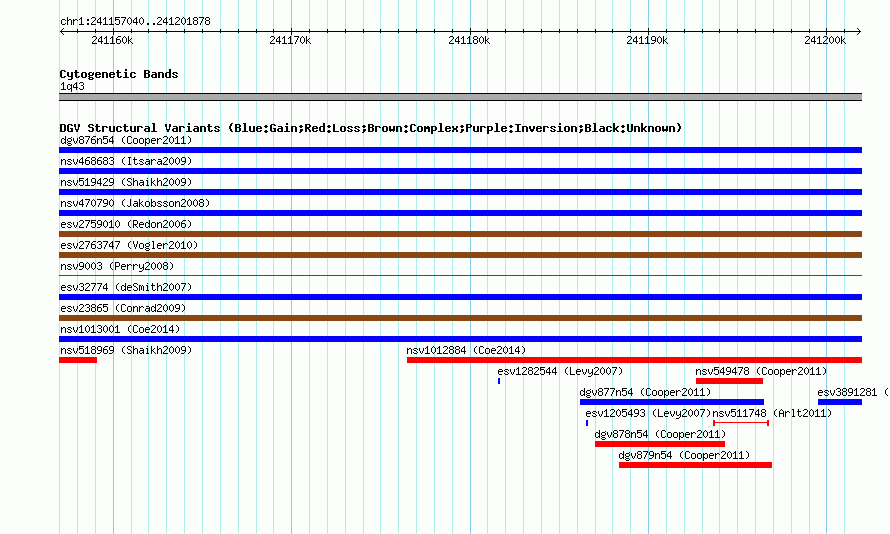Image resolution: width=890 pixels, height=534 pixels.
Task: Select the red nsv1012884 loss bar
Action: point(635,360)
